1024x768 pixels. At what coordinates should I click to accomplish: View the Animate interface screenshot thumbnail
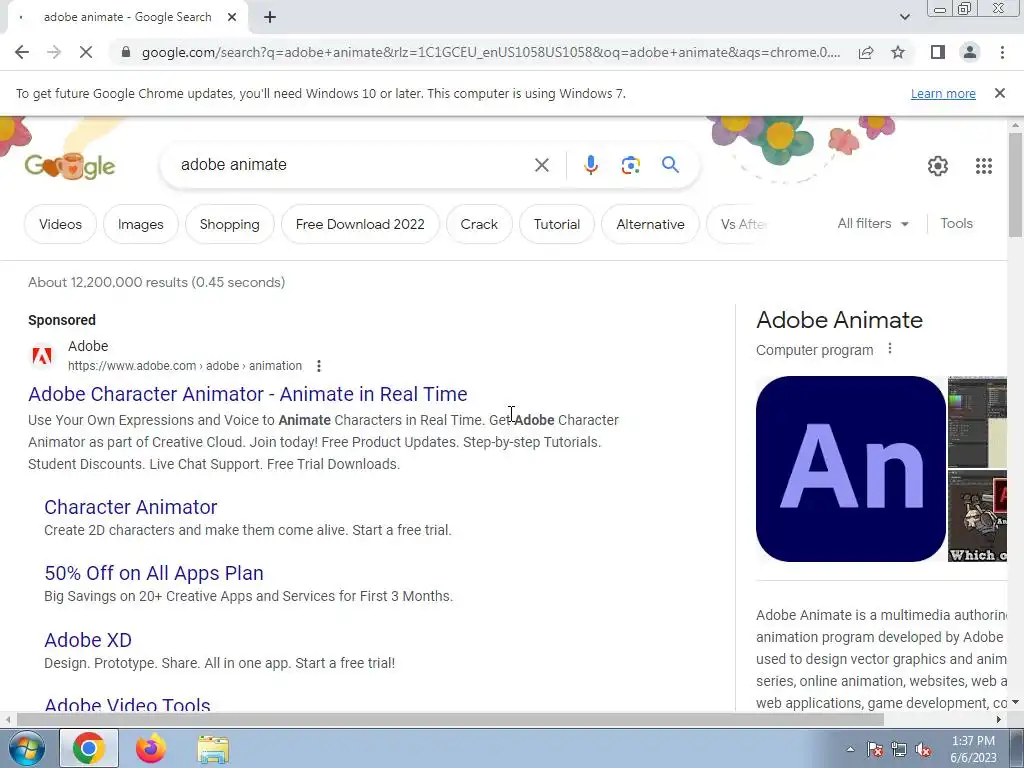pyautogui.click(x=977, y=422)
